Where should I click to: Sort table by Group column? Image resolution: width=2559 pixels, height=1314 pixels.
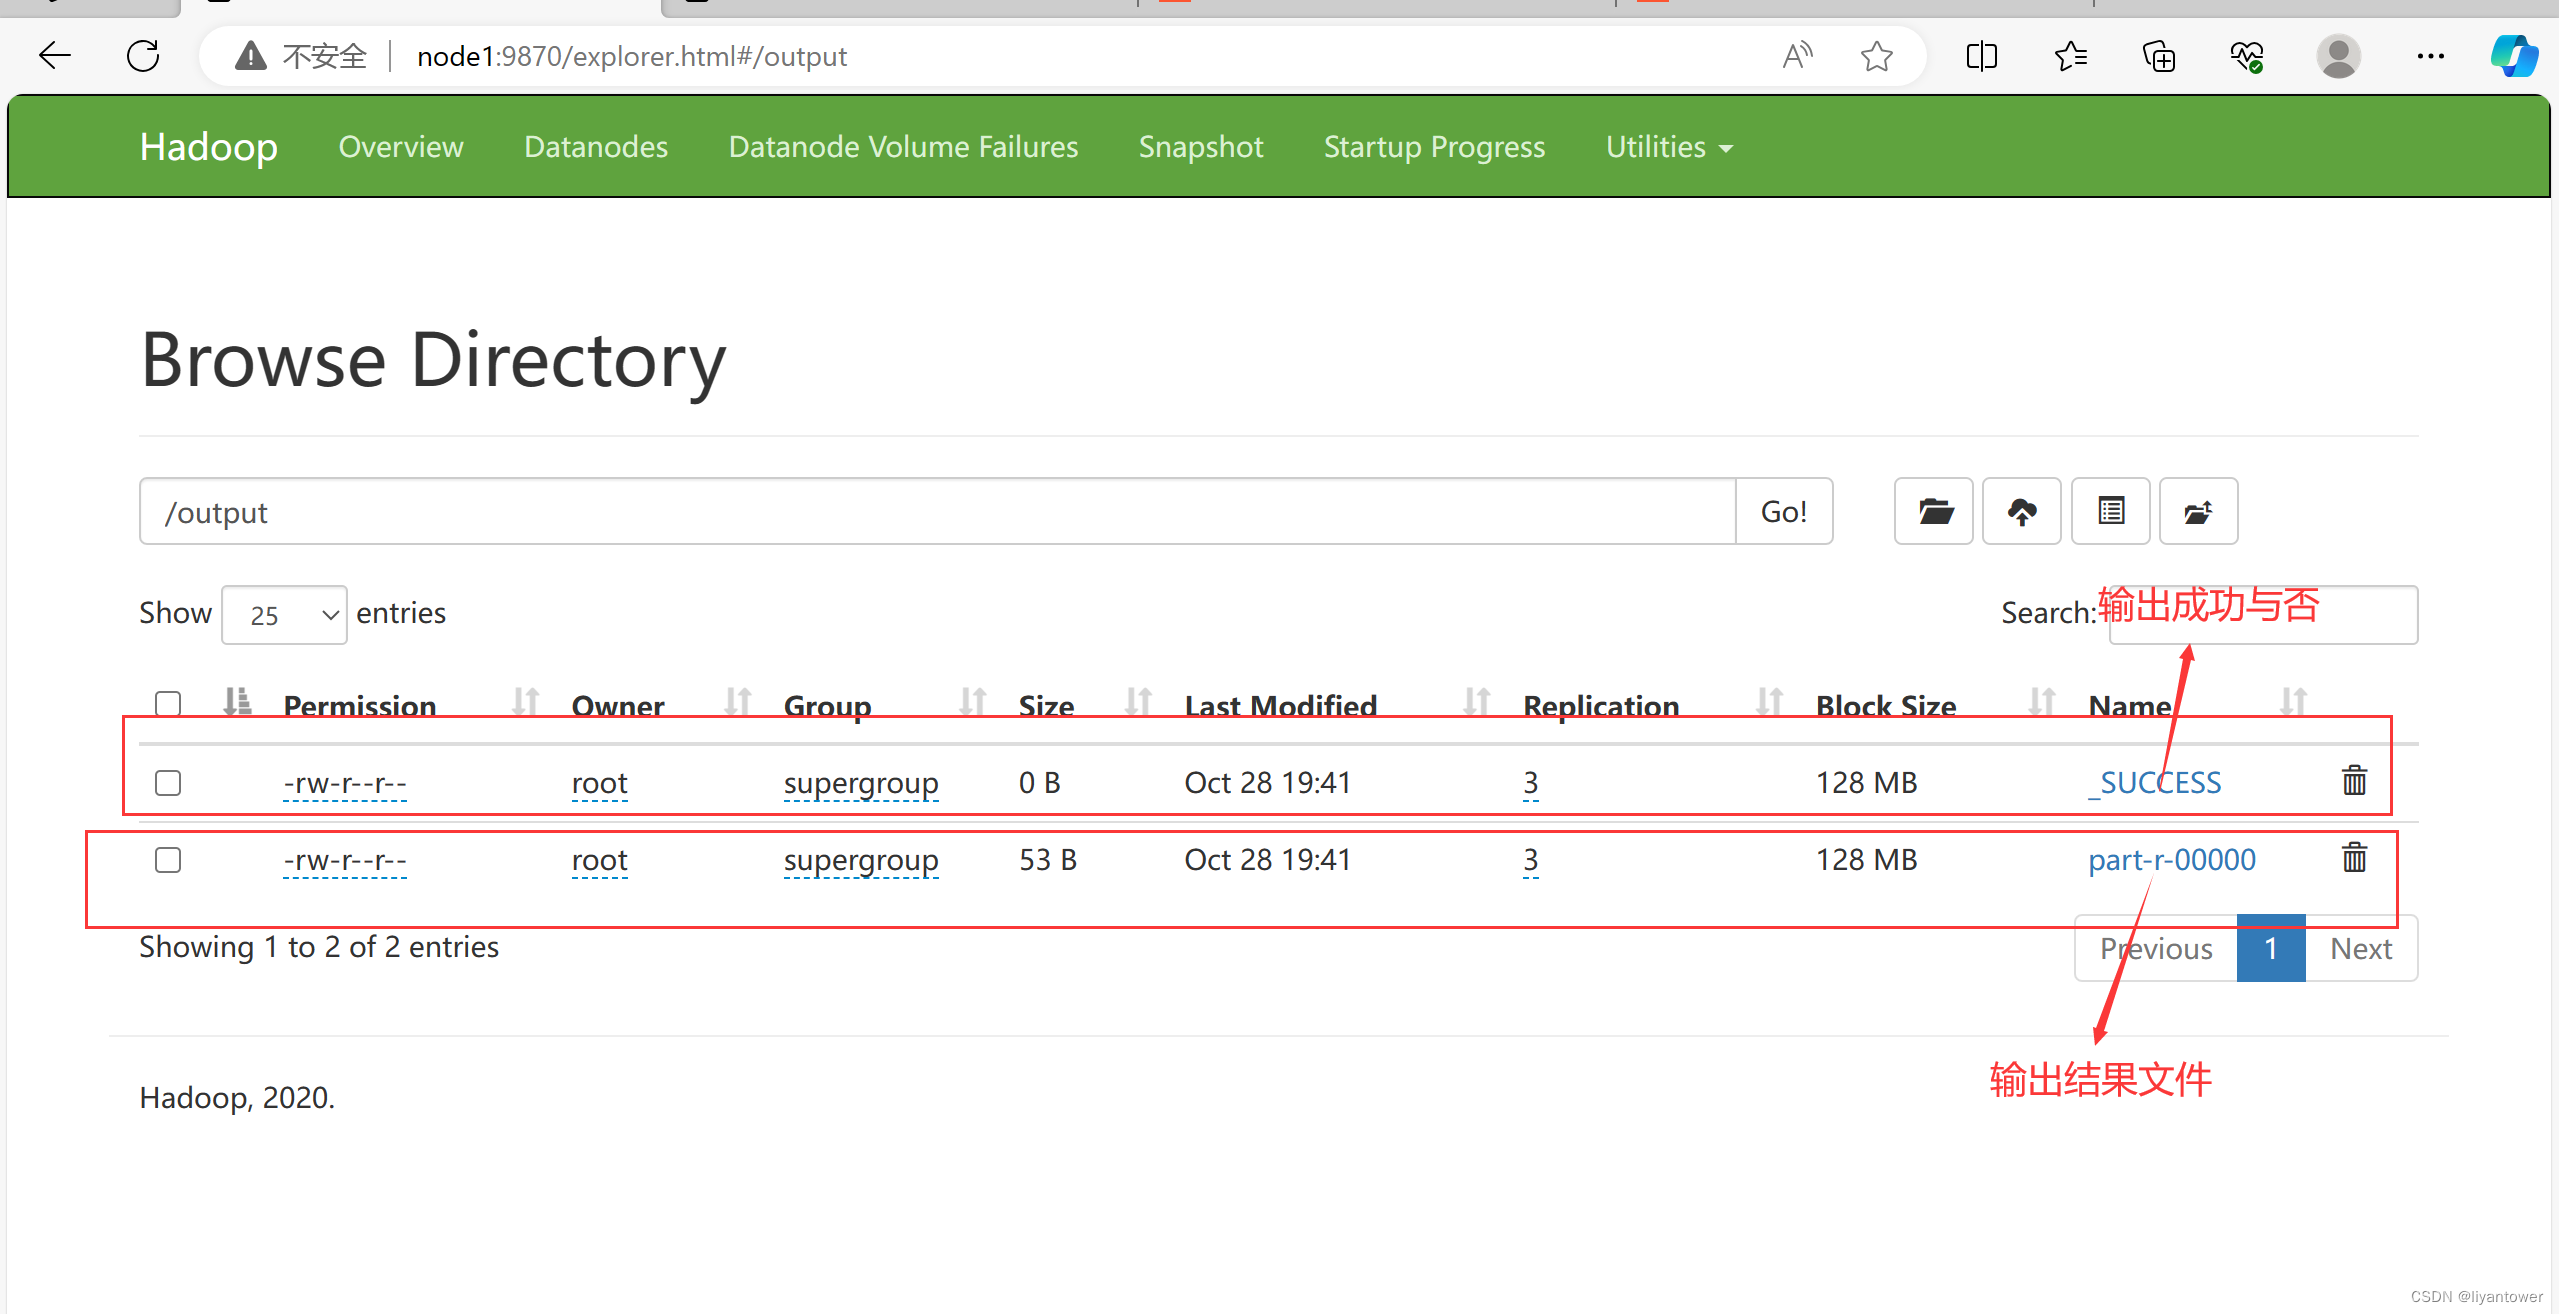pos(973,702)
